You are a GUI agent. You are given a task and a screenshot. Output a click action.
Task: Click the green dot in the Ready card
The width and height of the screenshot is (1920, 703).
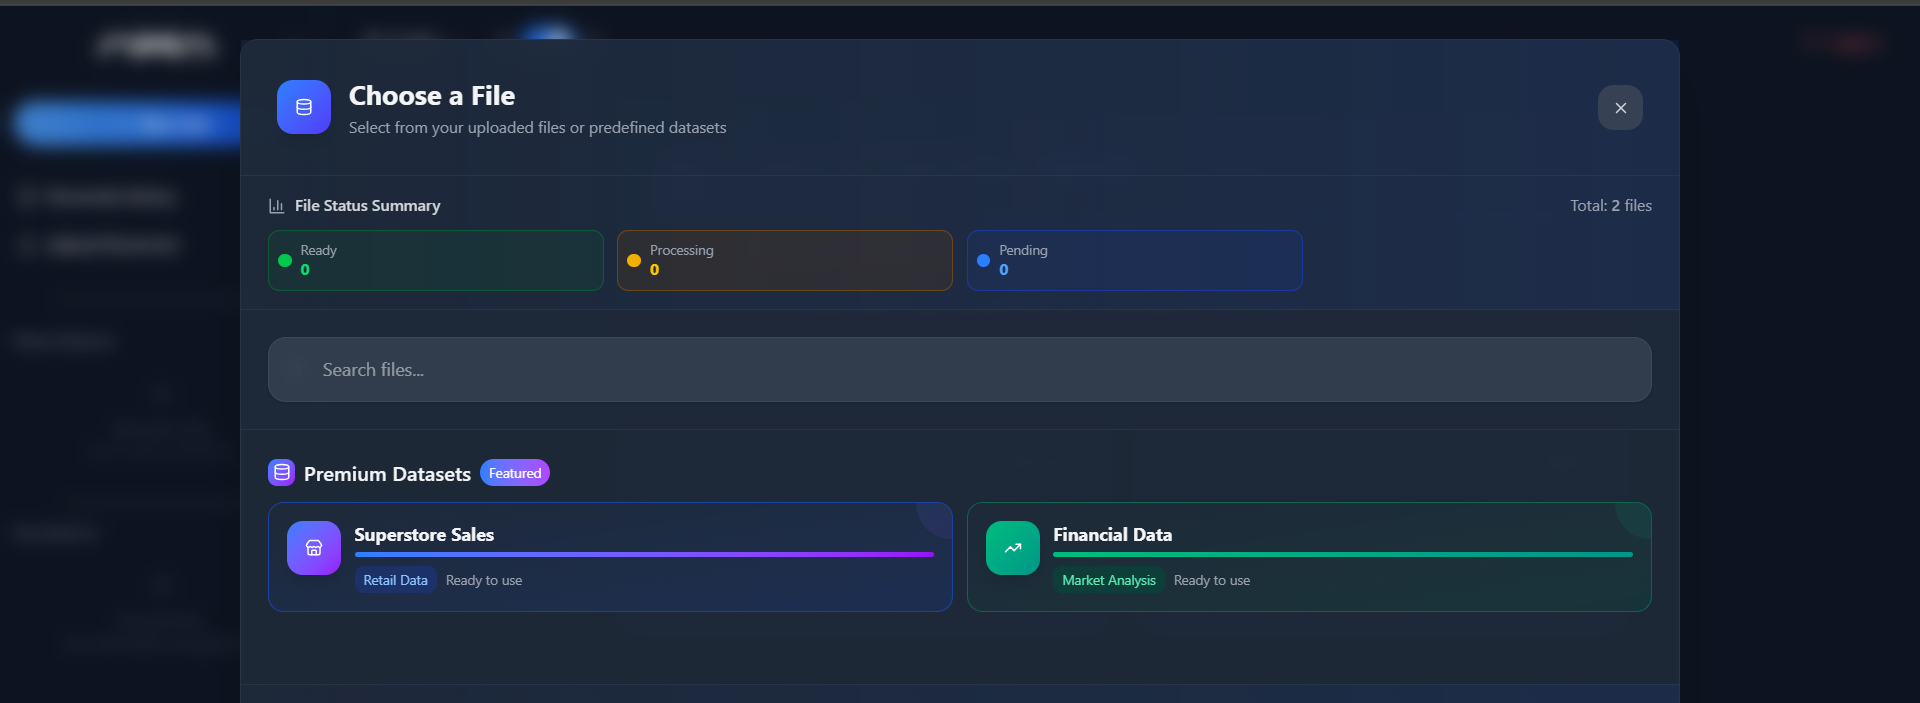(x=285, y=261)
